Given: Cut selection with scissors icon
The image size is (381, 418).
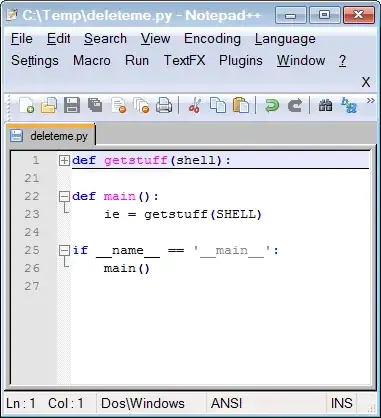Looking at the screenshot, I should click(x=195, y=106).
